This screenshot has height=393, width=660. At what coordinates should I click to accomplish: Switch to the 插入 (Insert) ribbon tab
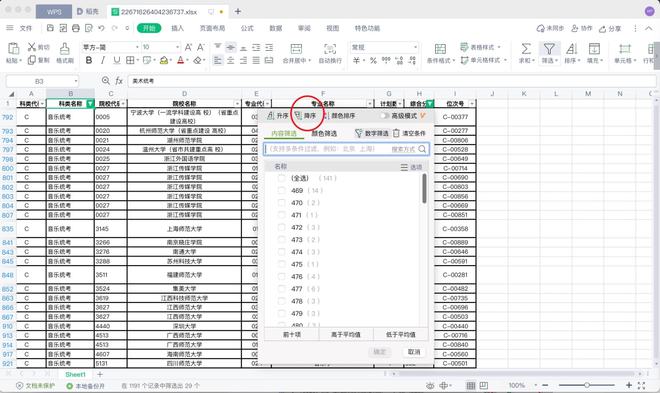pos(177,28)
